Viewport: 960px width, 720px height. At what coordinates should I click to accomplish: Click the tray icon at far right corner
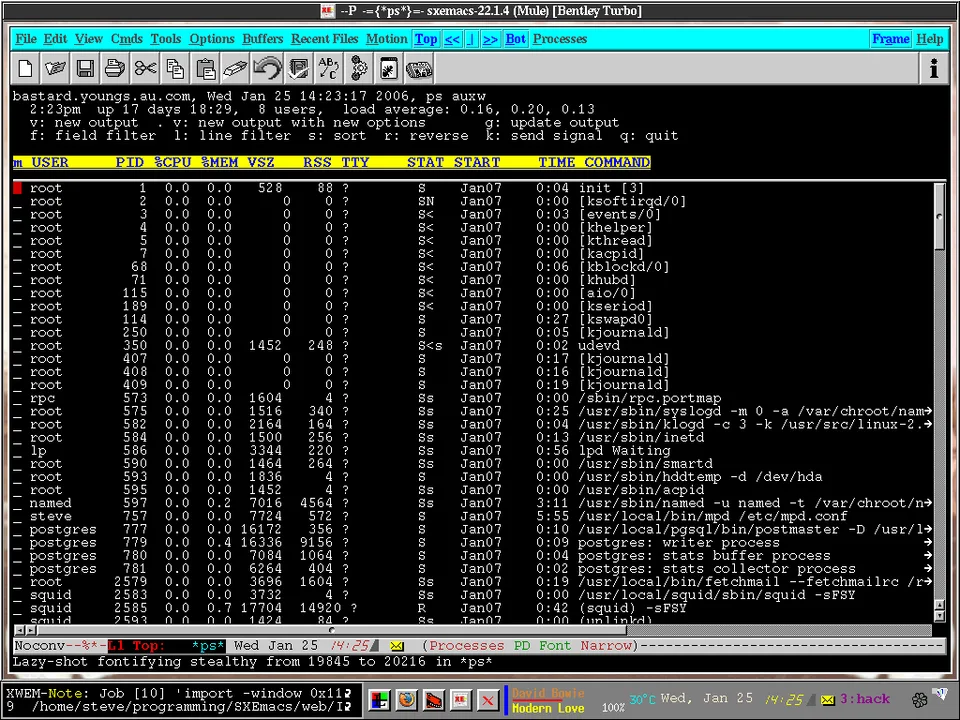tap(940, 693)
